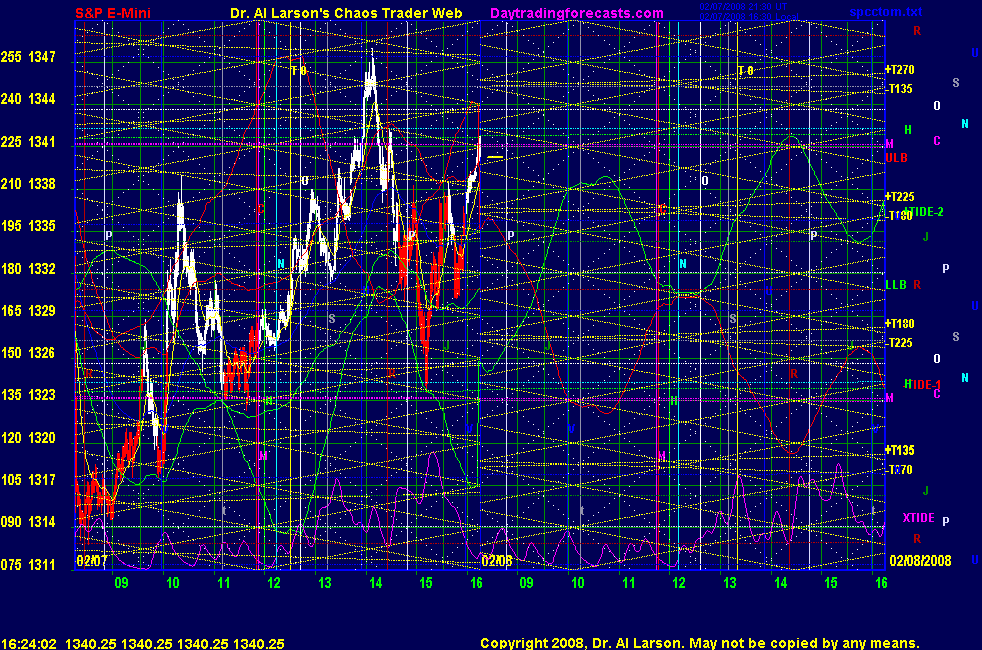Click the "Dr. Al Larson's Chaos Trader Web" heading
Image resolution: width=982 pixels, height=650 pixels.
click(346, 13)
